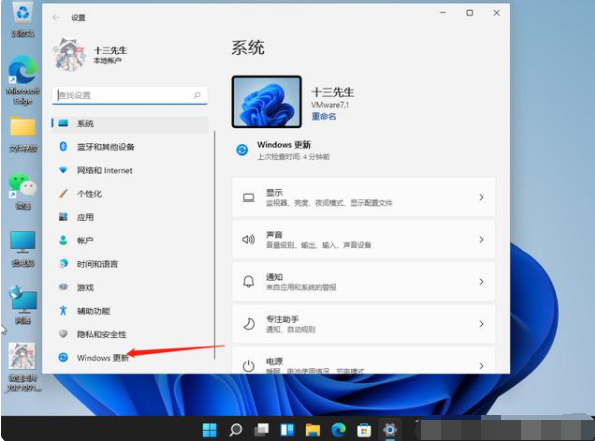Expand the focus assist (专注助手) chevron
Image resolution: width=595 pixels, height=441 pixels.
click(481, 324)
